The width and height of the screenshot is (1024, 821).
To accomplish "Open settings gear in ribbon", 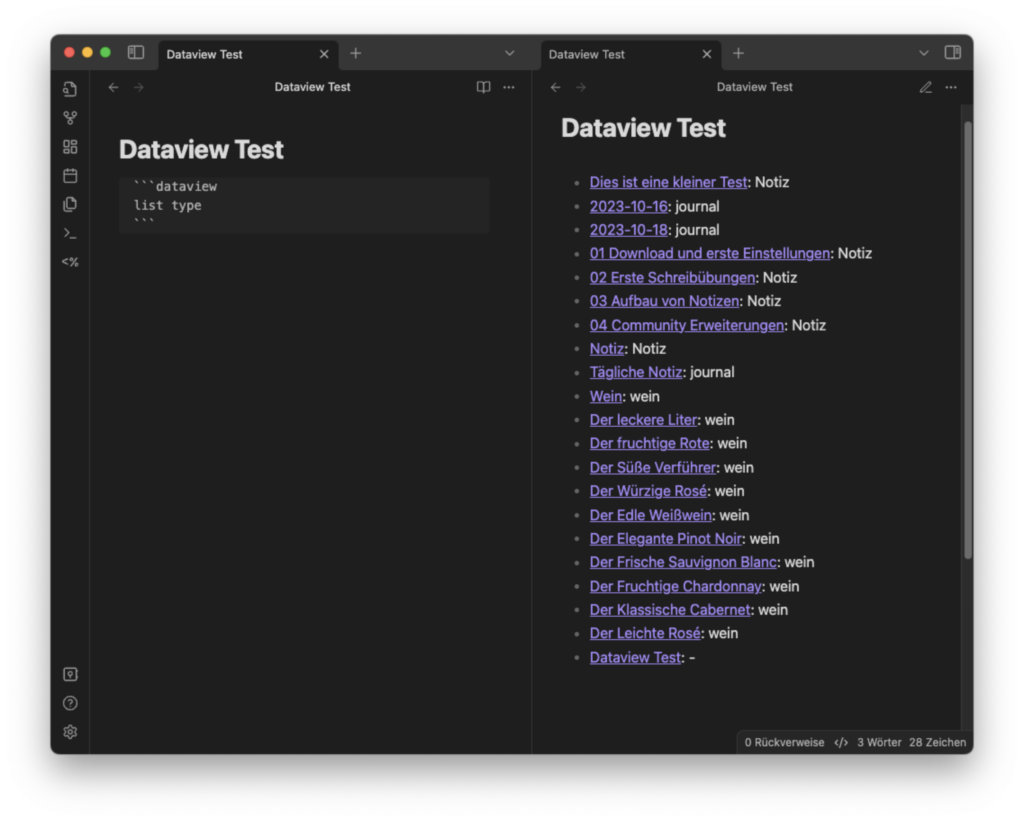I will pyautogui.click(x=70, y=732).
